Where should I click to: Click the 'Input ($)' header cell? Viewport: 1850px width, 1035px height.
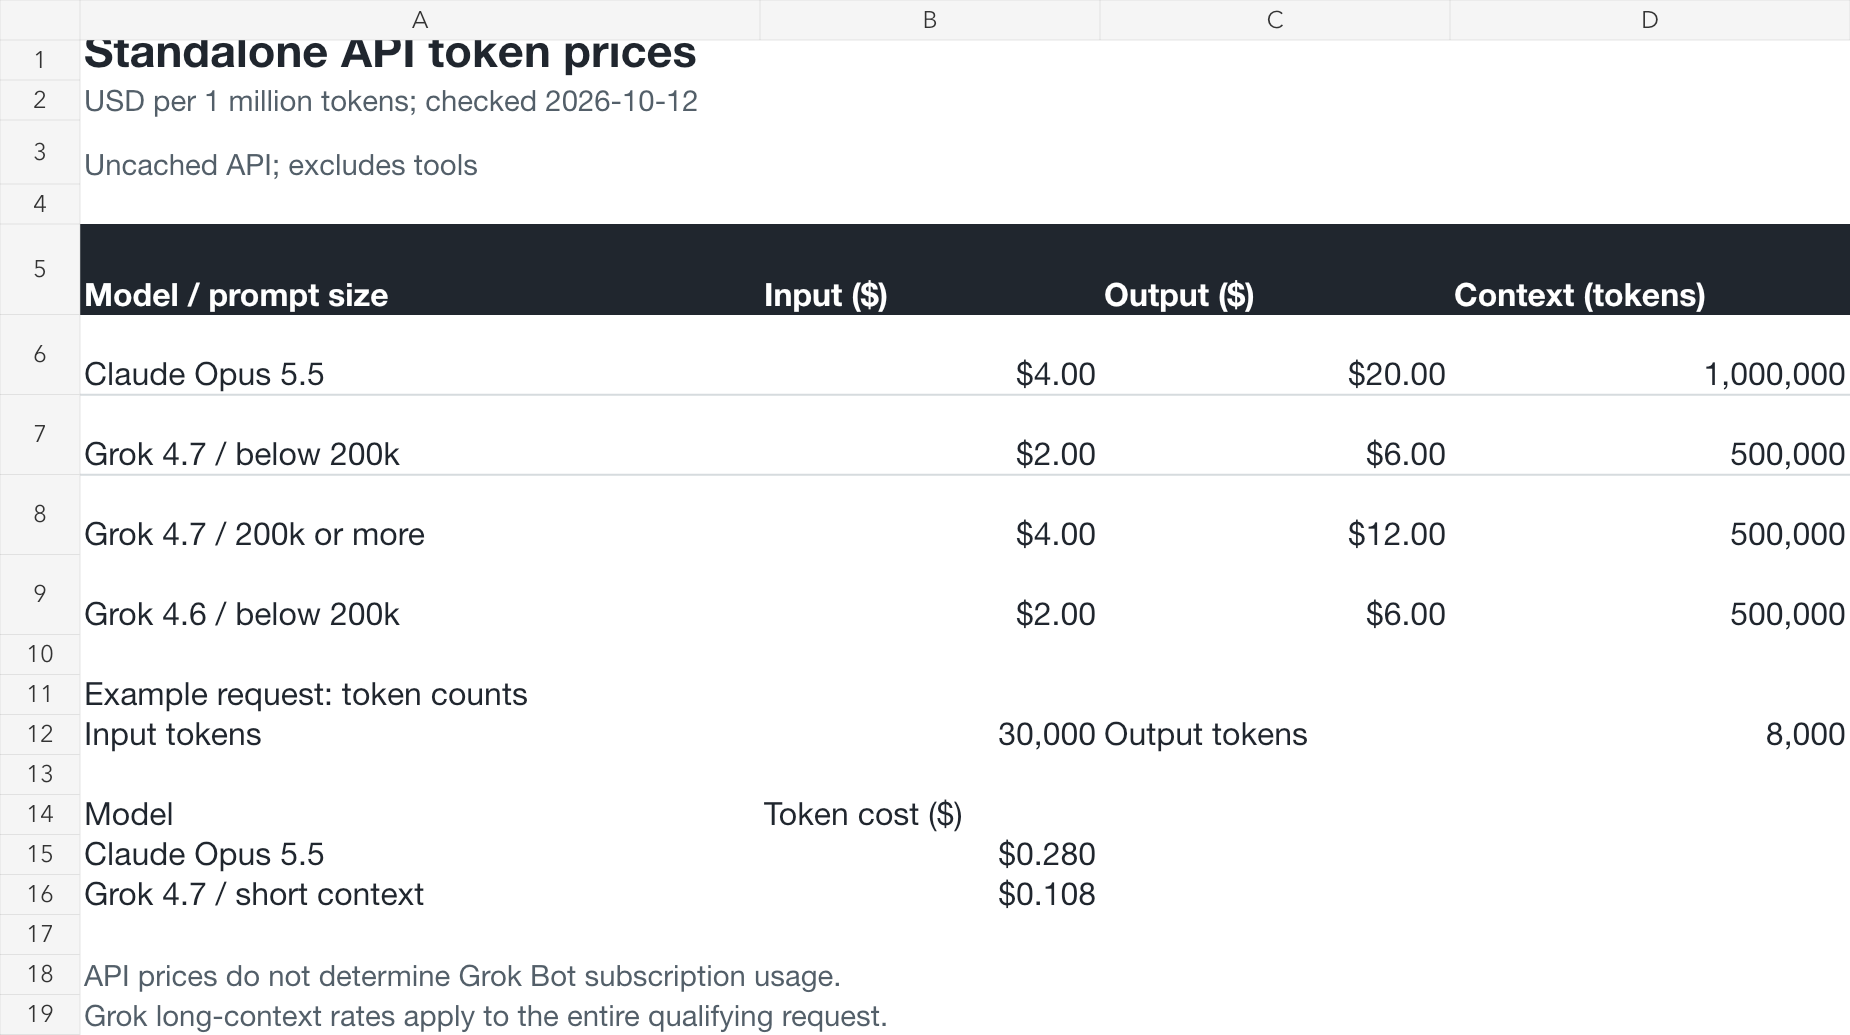(x=930, y=270)
